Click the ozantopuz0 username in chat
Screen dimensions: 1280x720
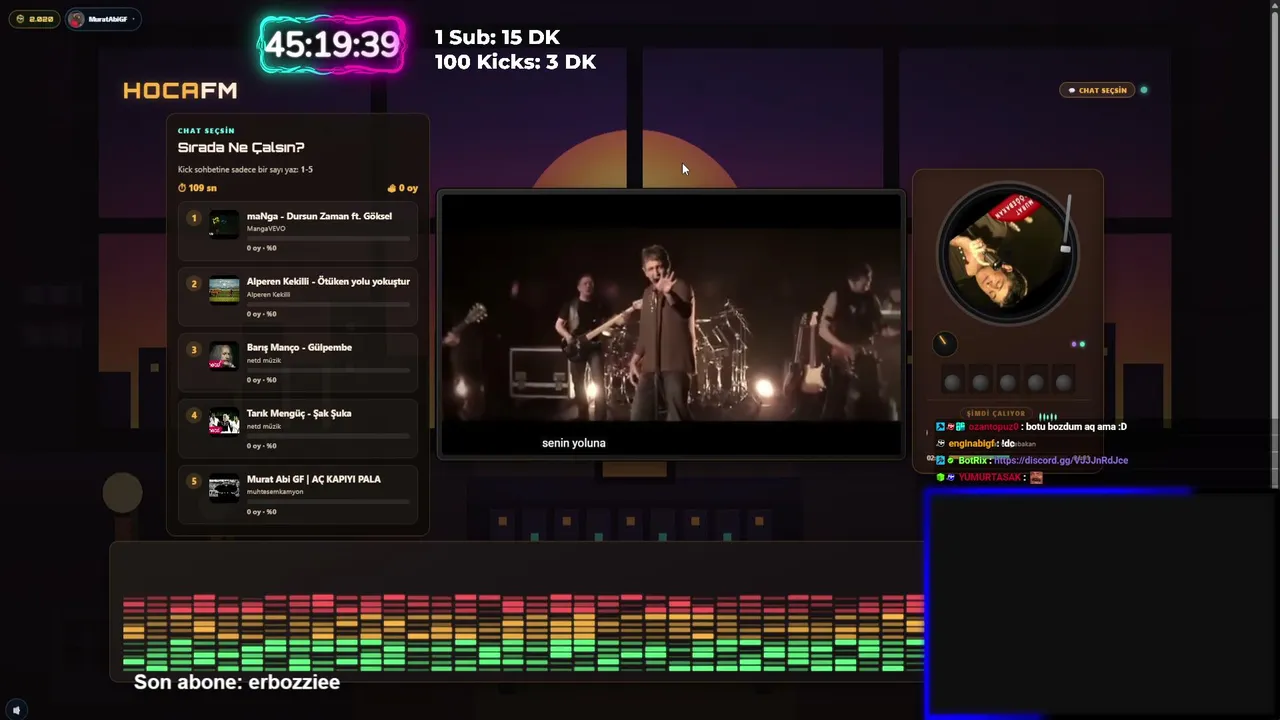(993, 427)
